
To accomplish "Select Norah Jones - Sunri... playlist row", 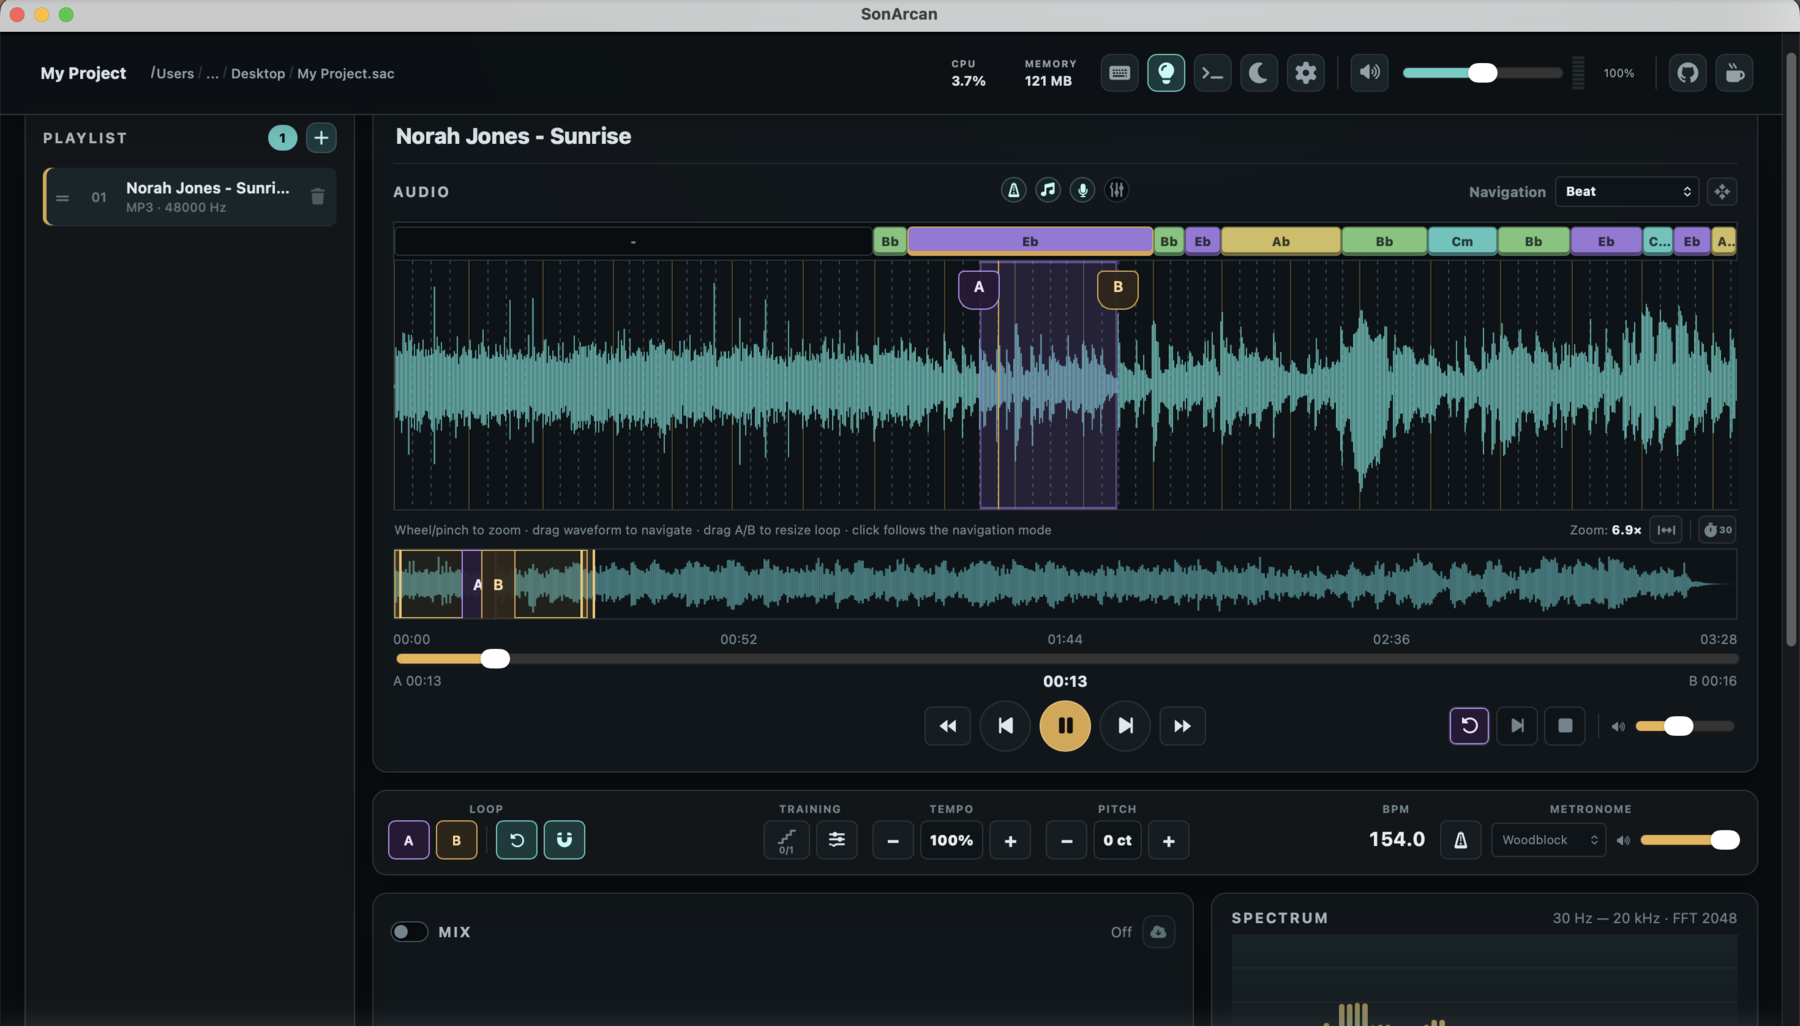I will pos(190,197).
